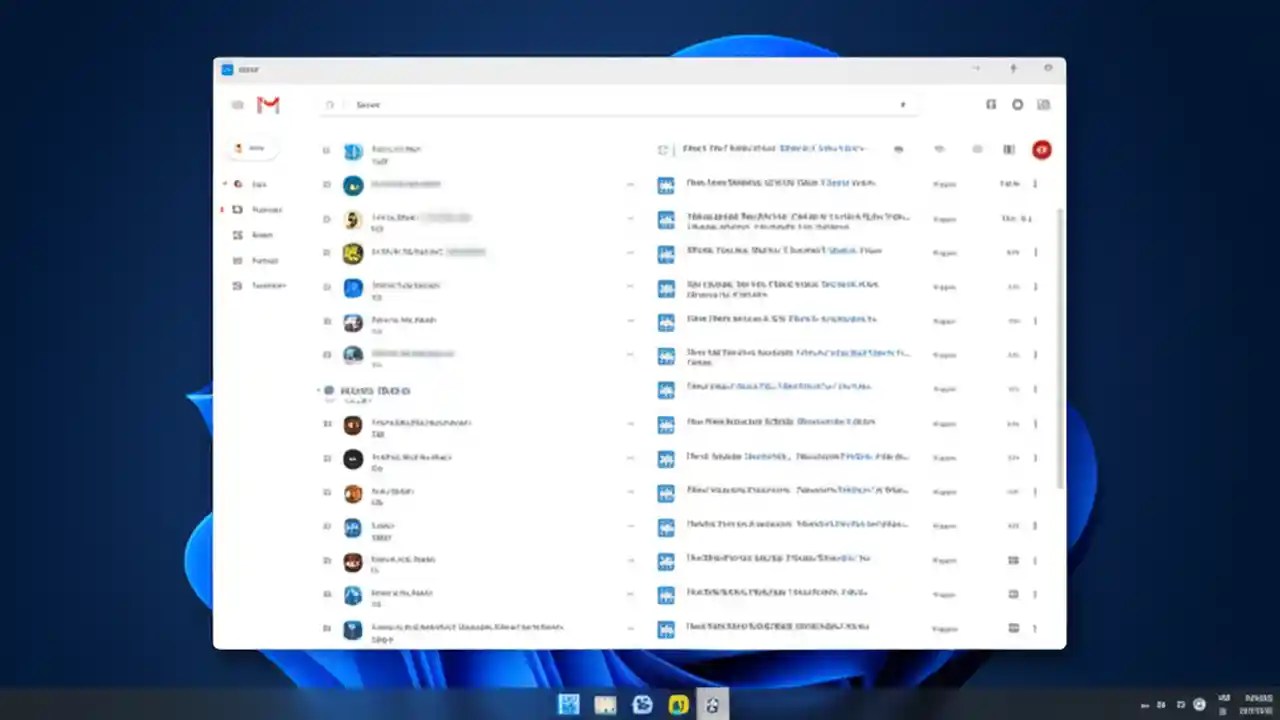1280x720 pixels.
Task: Open the Help circle icon in the header
Action: [x=990, y=104]
